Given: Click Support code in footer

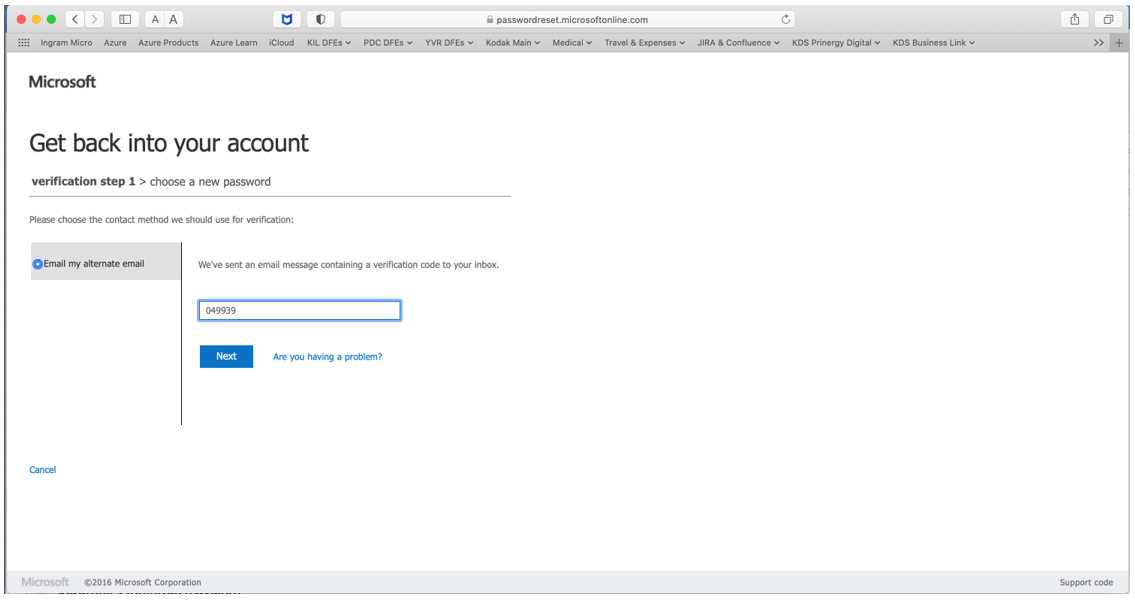Looking at the screenshot, I should point(1086,583).
